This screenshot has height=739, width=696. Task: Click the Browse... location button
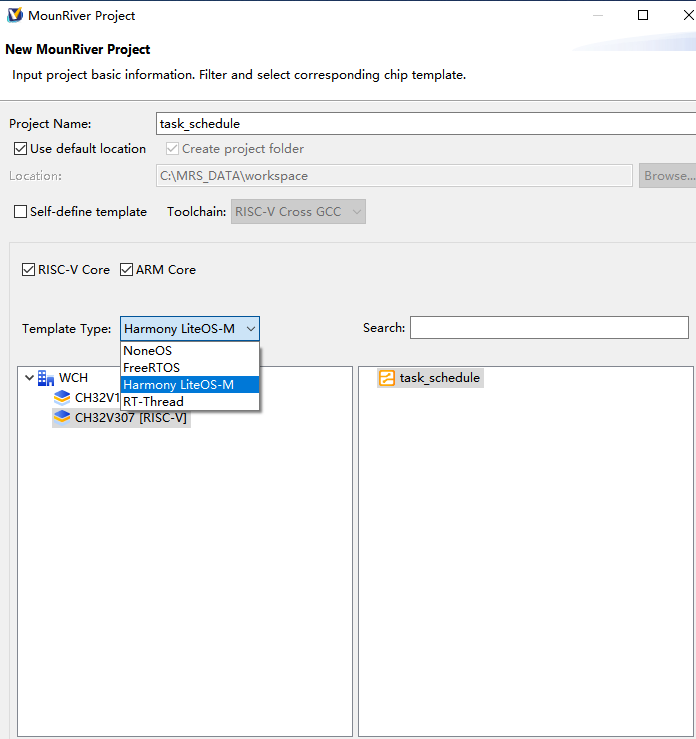point(668,176)
